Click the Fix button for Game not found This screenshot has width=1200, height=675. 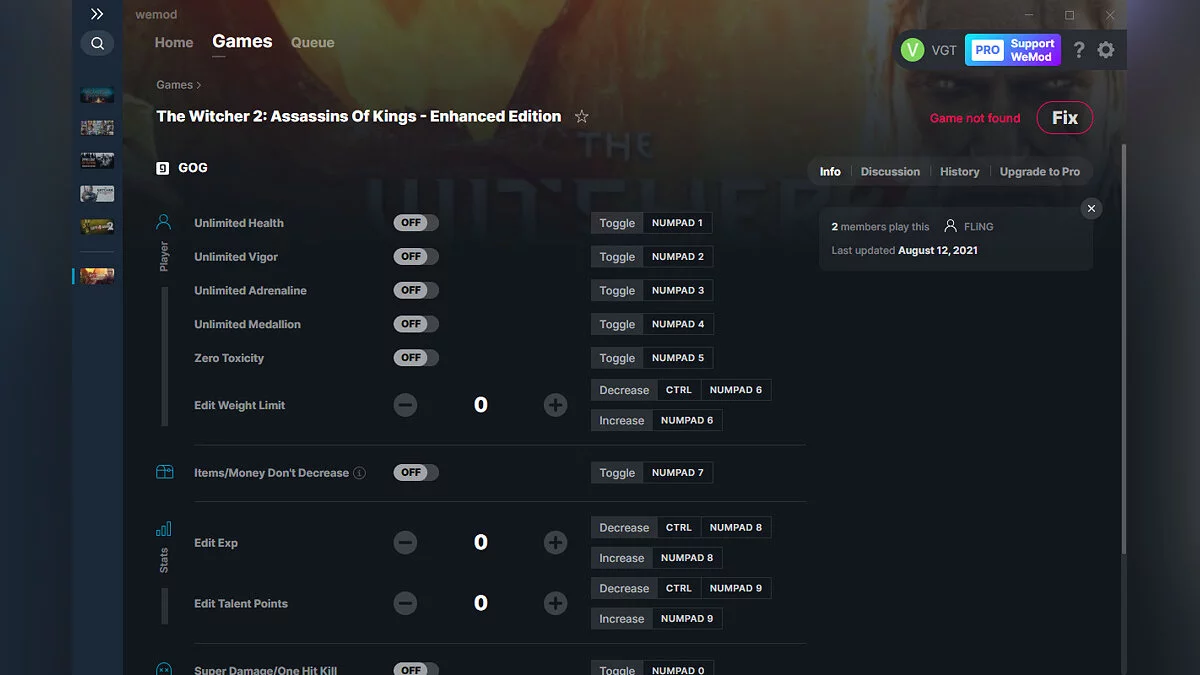point(1064,117)
